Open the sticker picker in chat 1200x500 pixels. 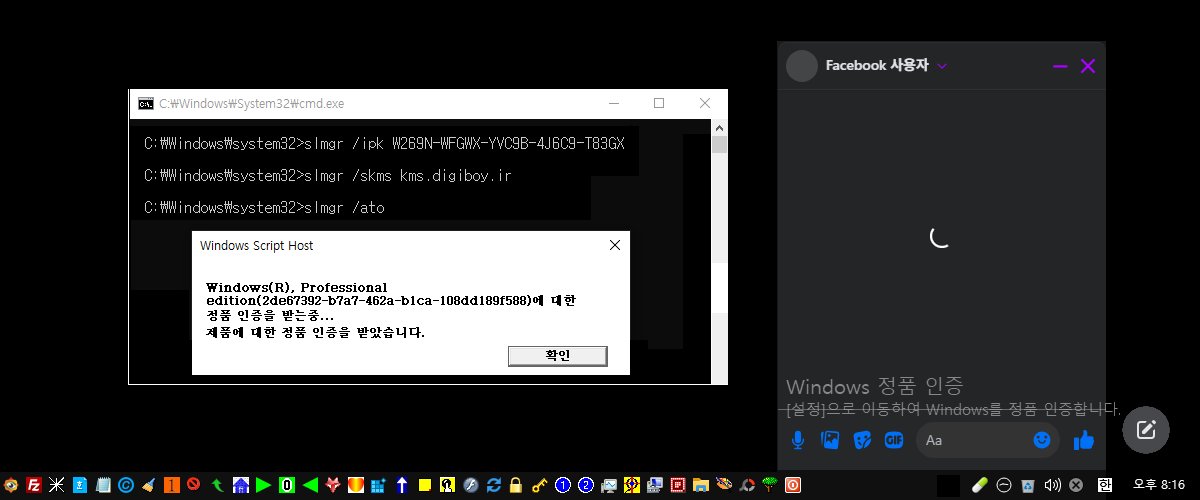pyautogui.click(x=862, y=440)
